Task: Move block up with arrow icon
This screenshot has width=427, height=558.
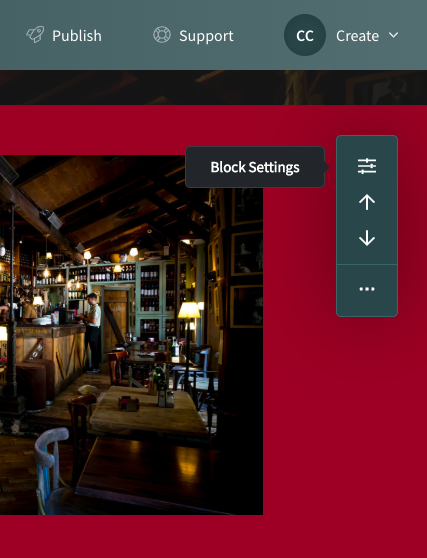Action: [x=367, y=202]
